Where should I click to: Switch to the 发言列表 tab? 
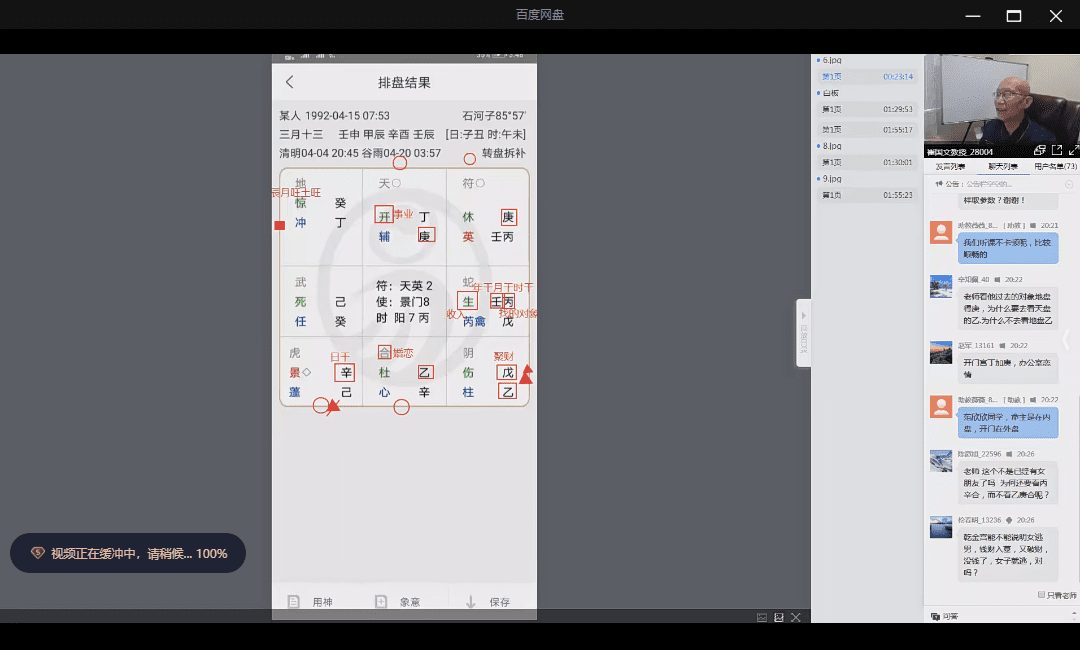(x=950, y=167)
